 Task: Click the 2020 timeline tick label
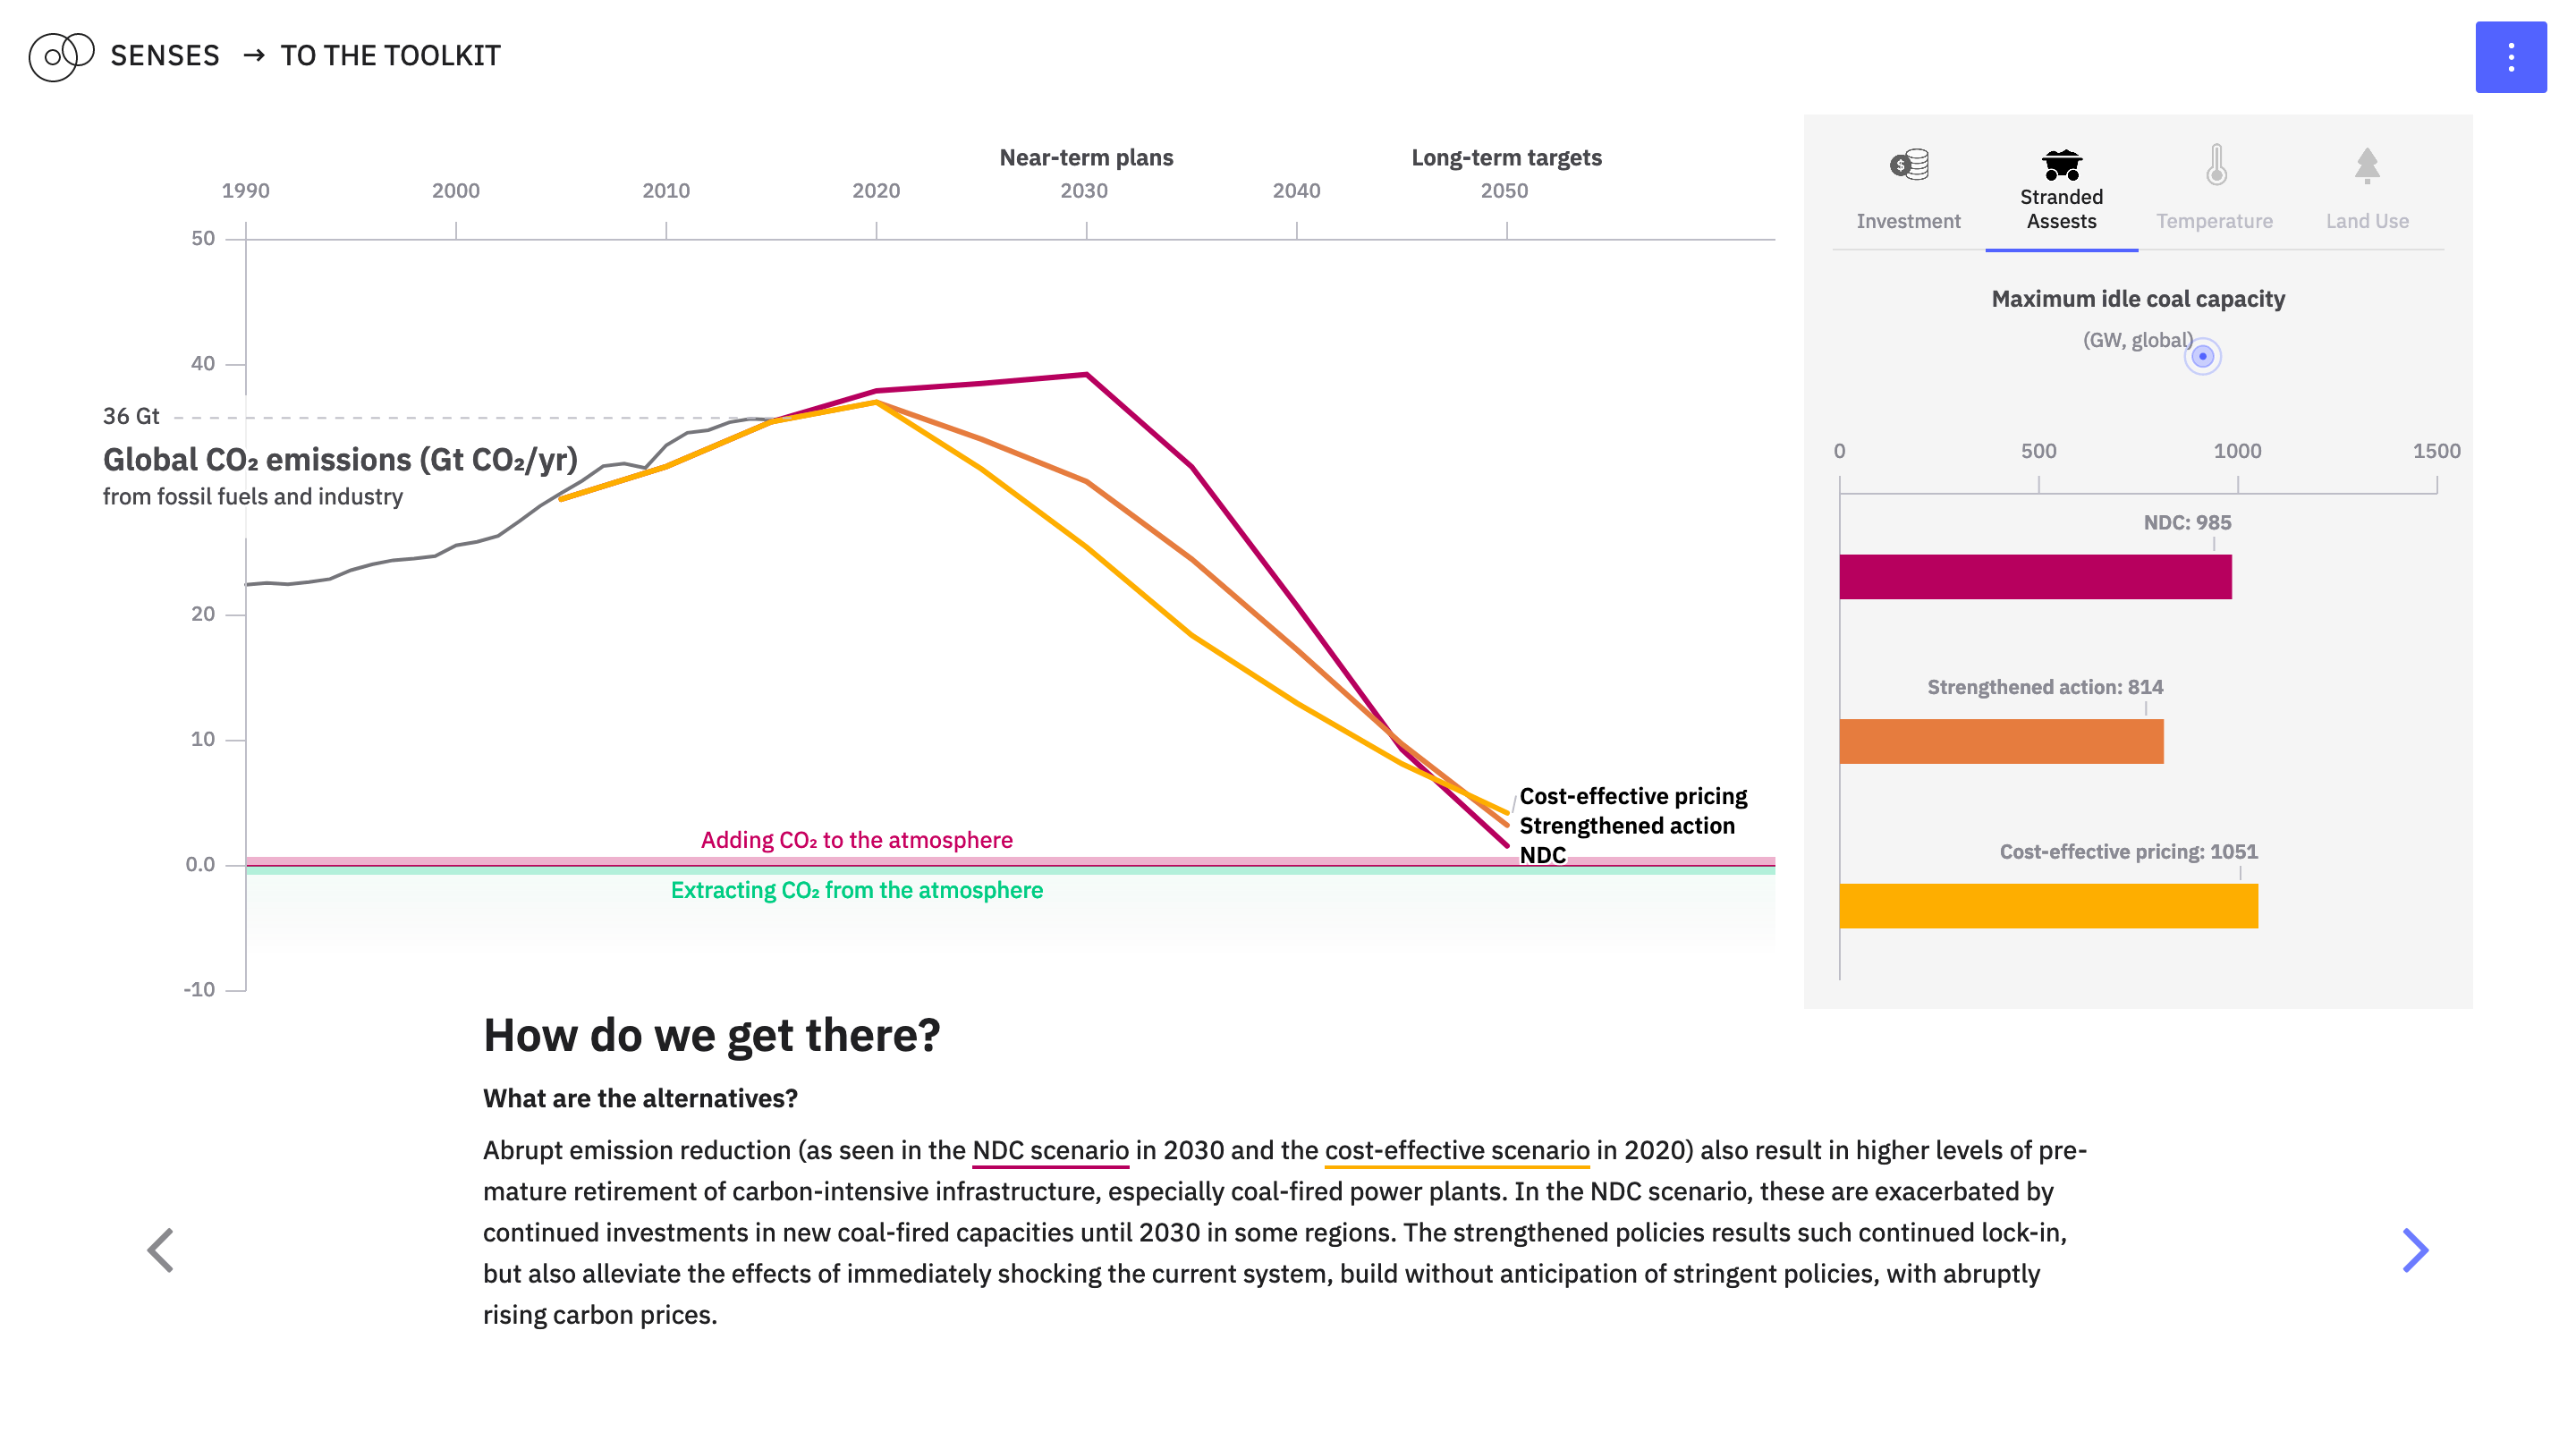[876, 191]
